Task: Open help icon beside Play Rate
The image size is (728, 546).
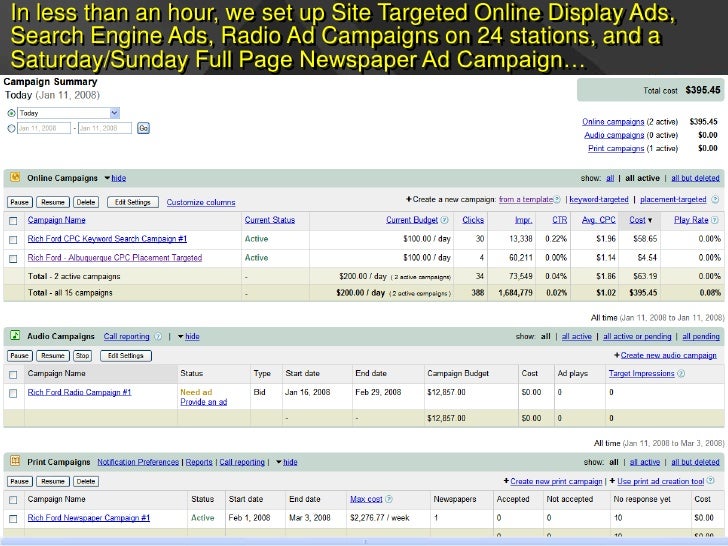Action: 715,220
